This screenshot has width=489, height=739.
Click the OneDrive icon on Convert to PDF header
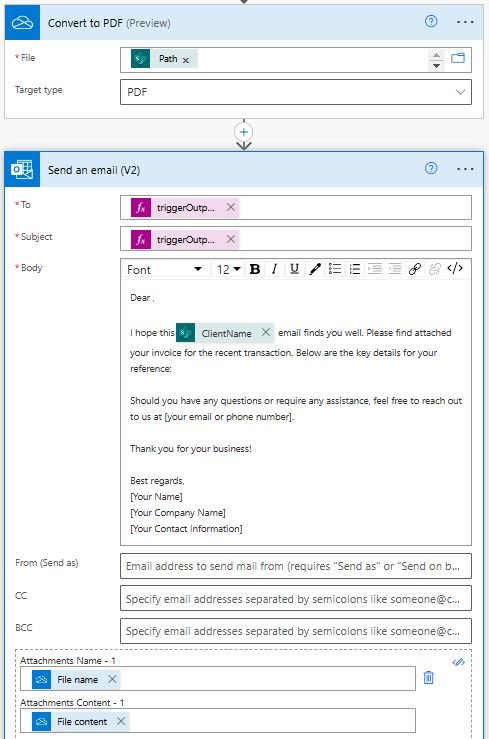coord(22,22)
